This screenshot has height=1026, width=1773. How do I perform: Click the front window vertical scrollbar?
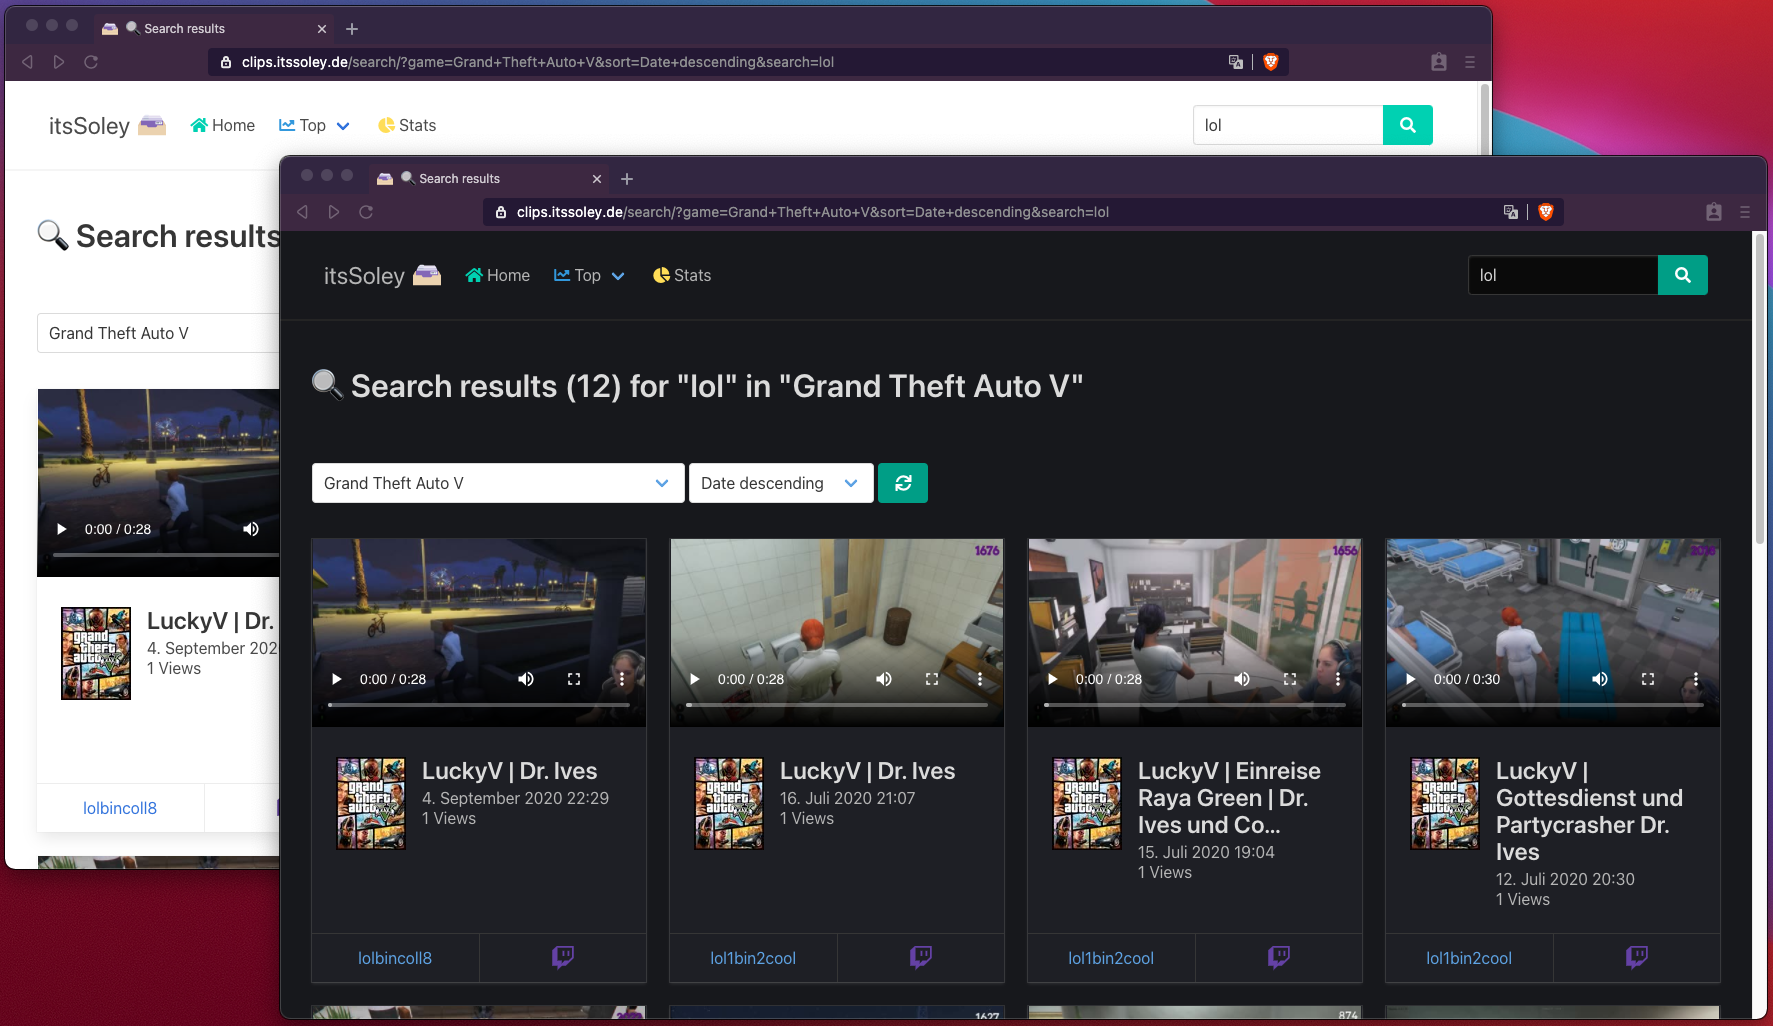click(1759, 390)
